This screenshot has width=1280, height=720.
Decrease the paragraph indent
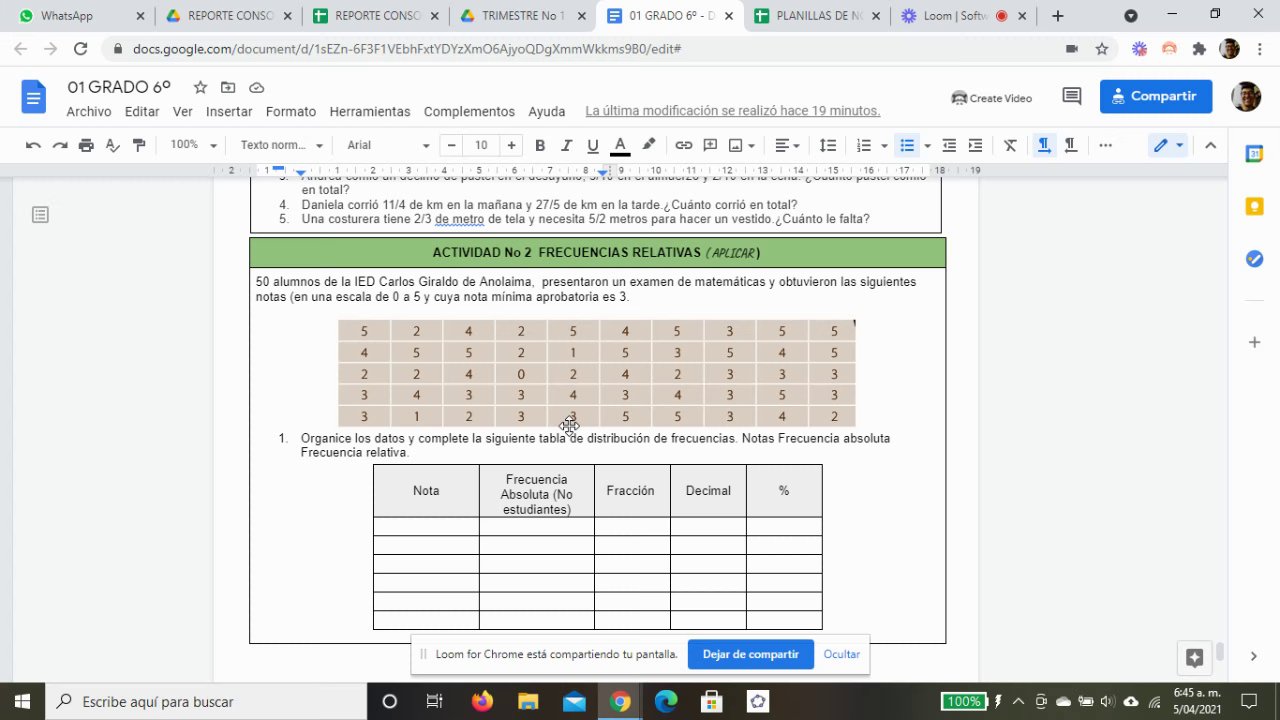[x=949, y=145]
